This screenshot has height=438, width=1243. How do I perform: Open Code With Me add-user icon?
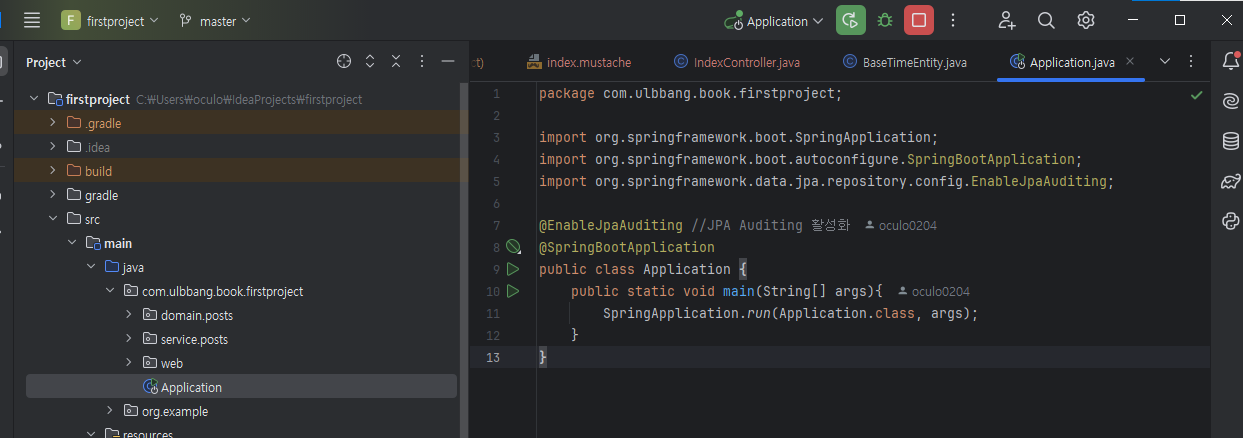1007,20
